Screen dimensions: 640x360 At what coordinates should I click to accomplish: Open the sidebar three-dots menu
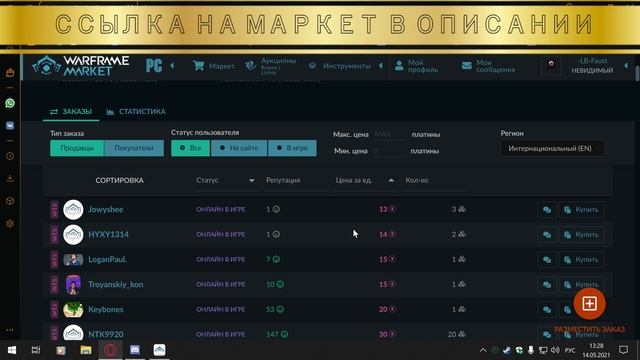10,329
